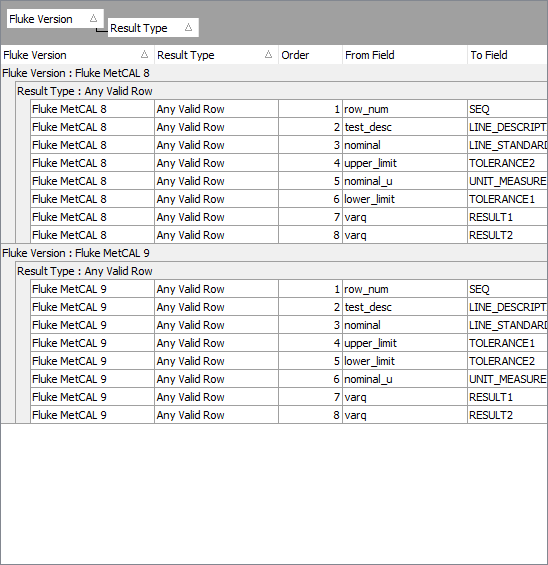Screen dimensions: 548x565
Task: Click the Order cell 7 in MetCAL 8 group
Action: [310, 217]
